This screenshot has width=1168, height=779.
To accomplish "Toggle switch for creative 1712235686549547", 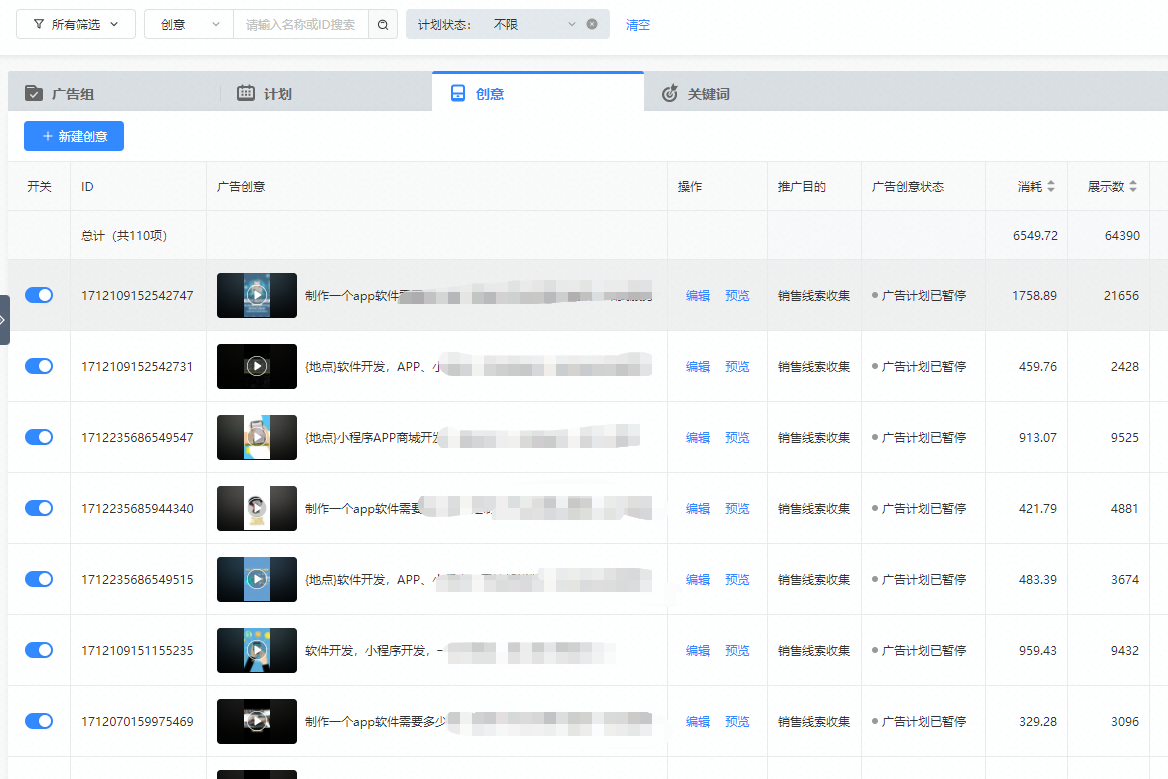I will point(39,437).
